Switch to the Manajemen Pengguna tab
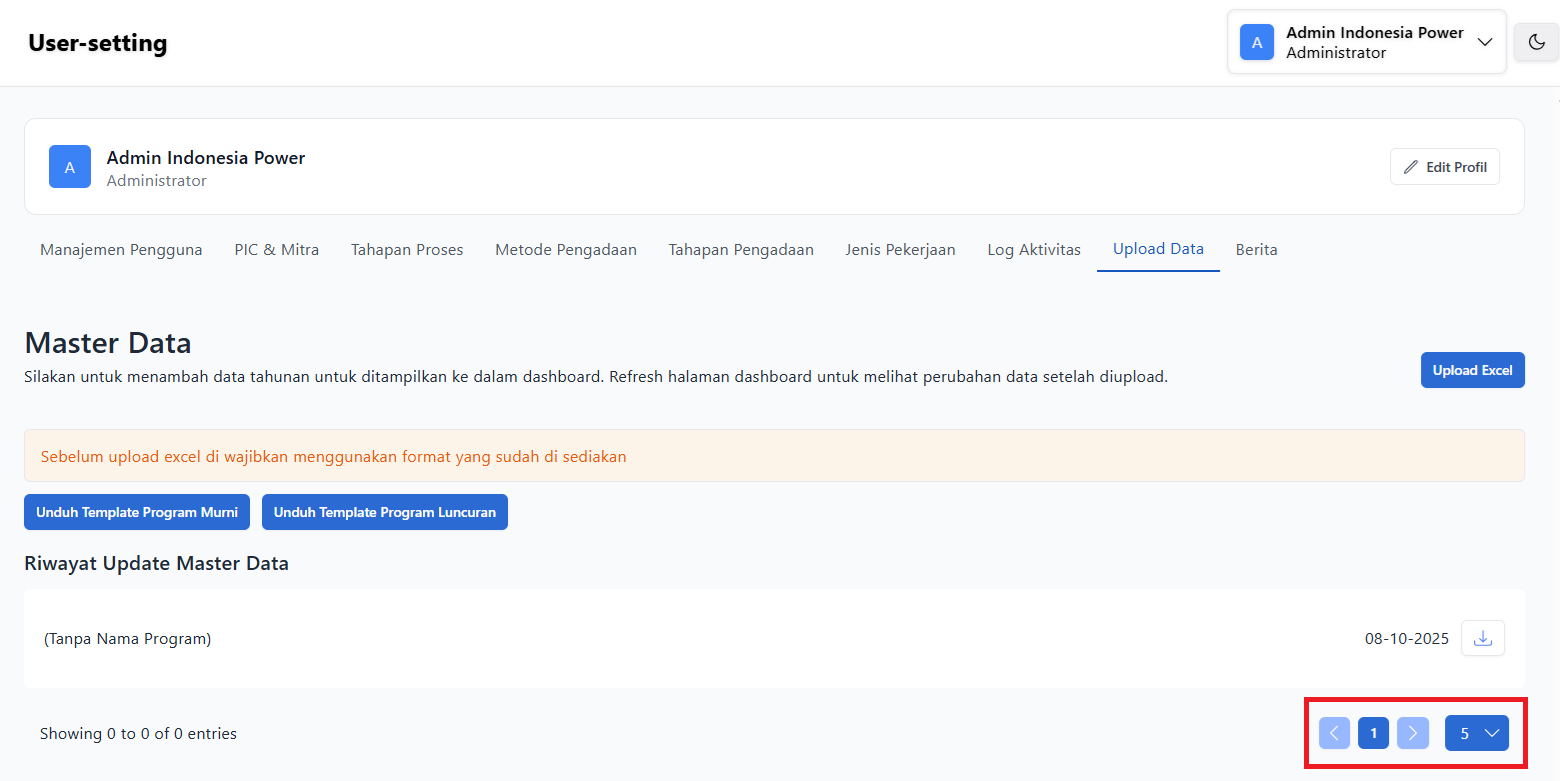Image resolution: width=1560 pixels, height=781 pixels. pos(121,250)
